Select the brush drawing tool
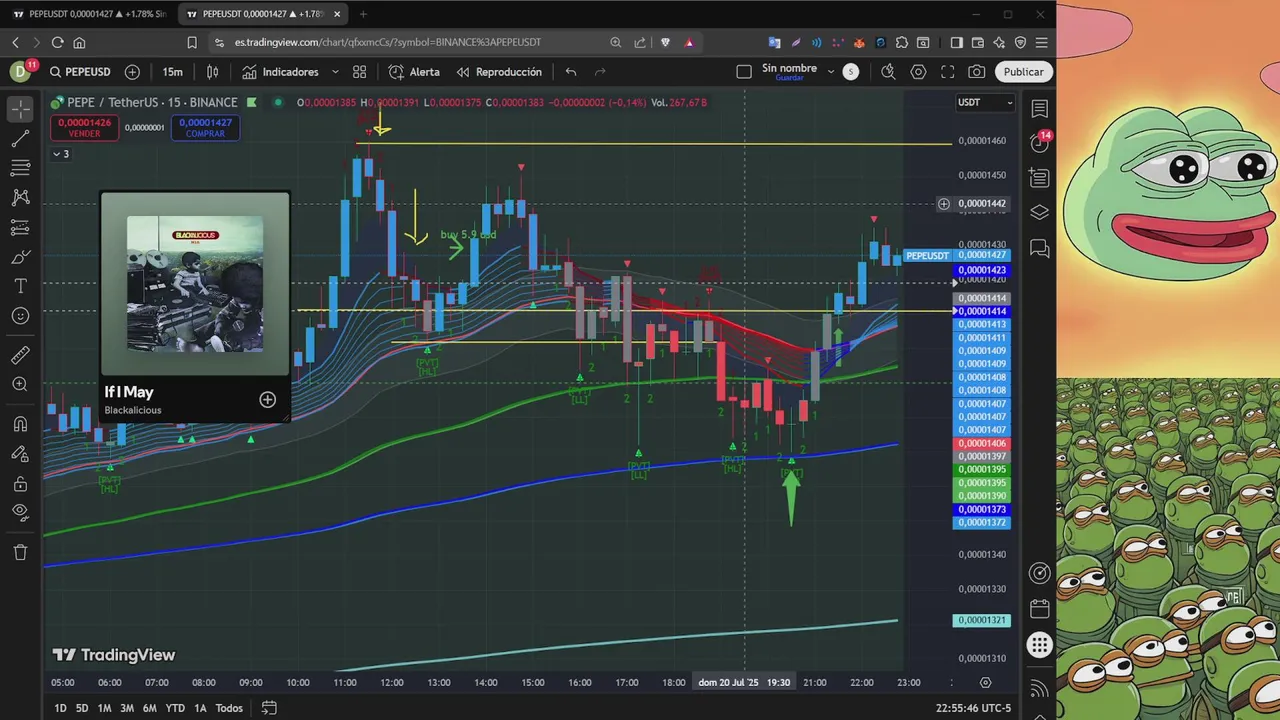The width and height of the screenshot is (1280, 720). [x=20, y=257]
